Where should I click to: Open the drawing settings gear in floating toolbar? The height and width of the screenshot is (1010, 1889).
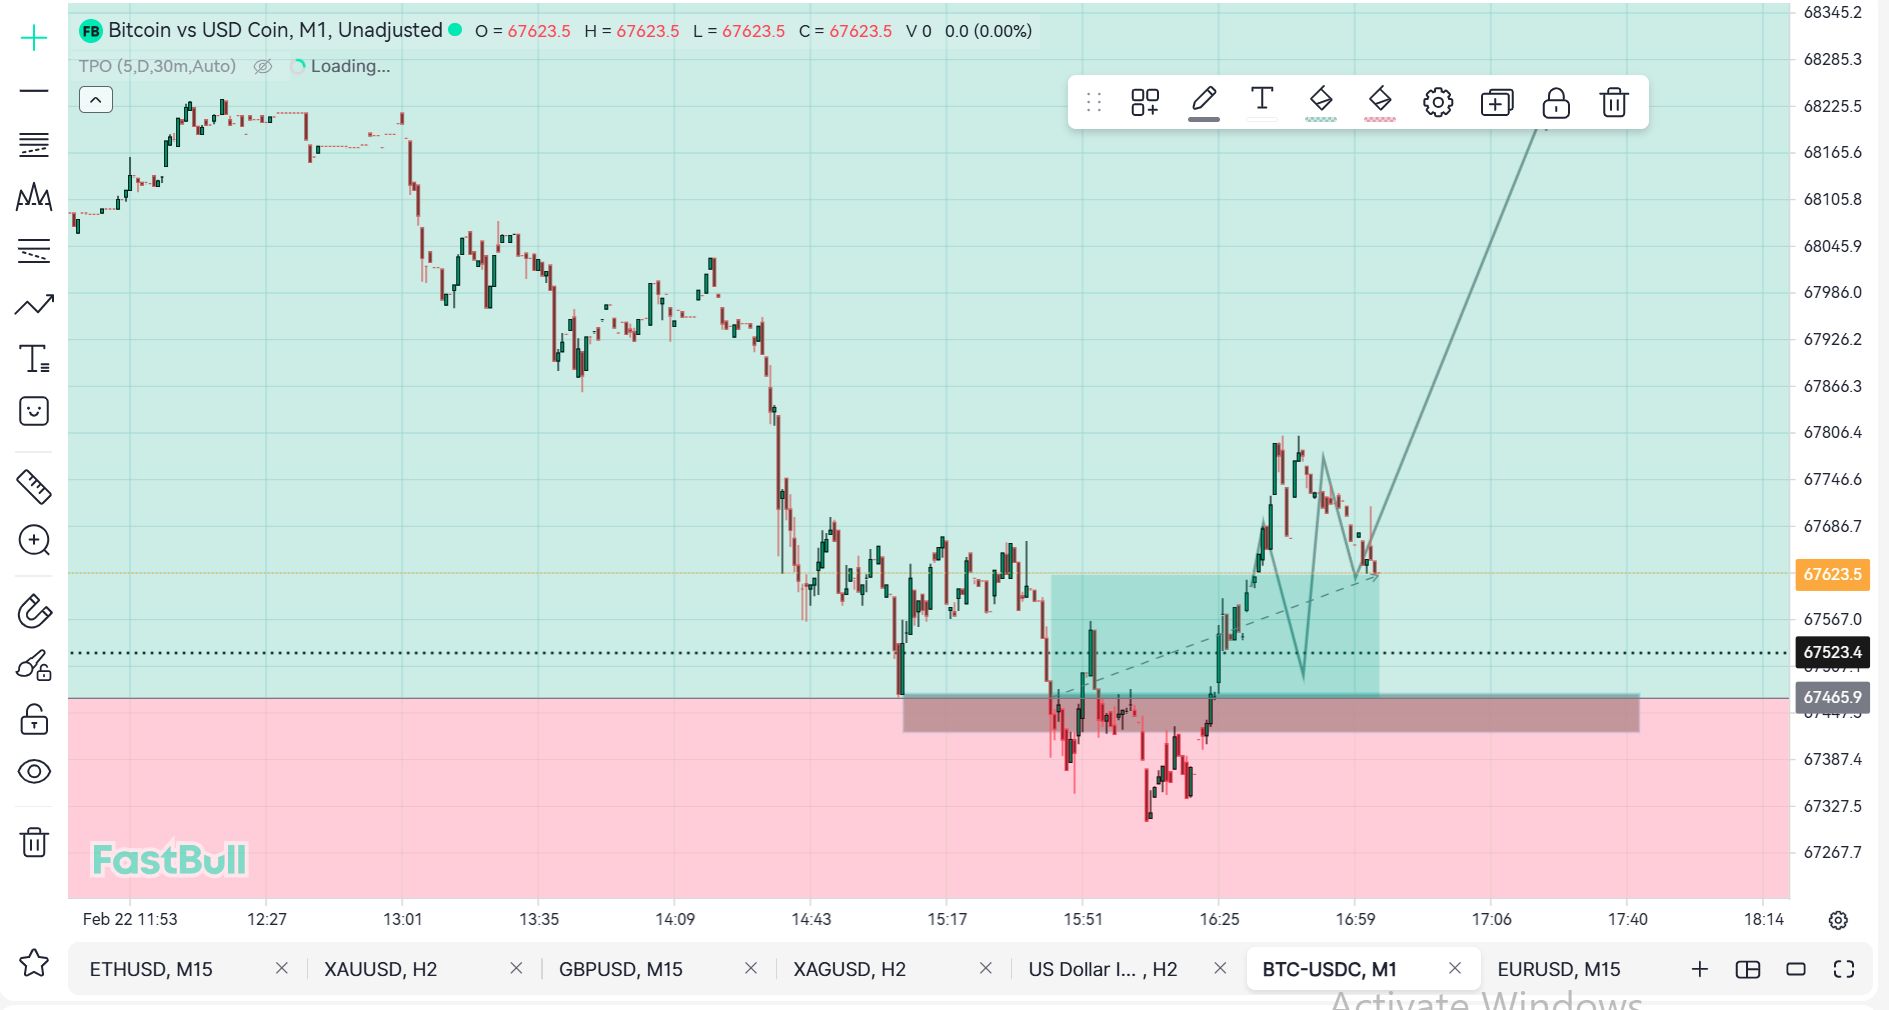[x=1437, y=102]
